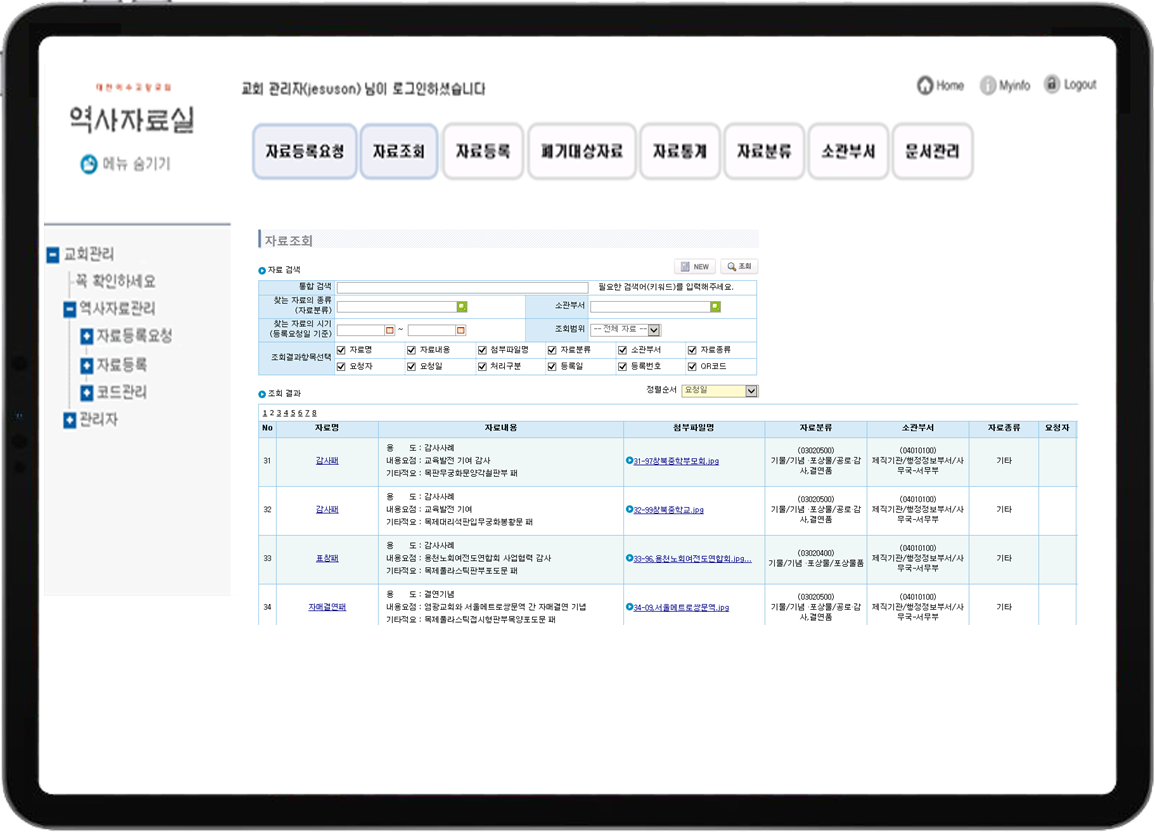Open the 31-97창북중학부모회.jpg attachment link
The image size is (1155, 832).
[676, 461]
